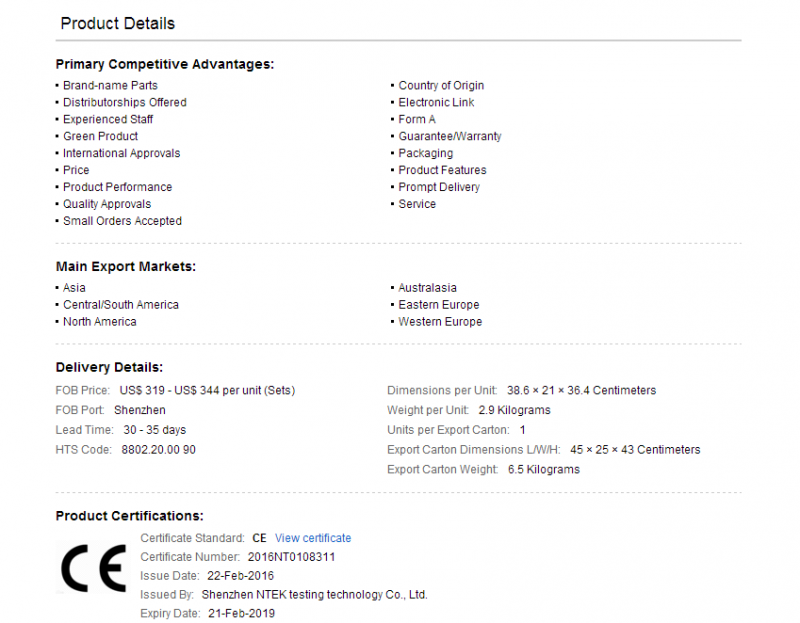Click the Product Details heading
This screenshot has height=623, width=800.
pyautogui.click(x=117, y=23)
